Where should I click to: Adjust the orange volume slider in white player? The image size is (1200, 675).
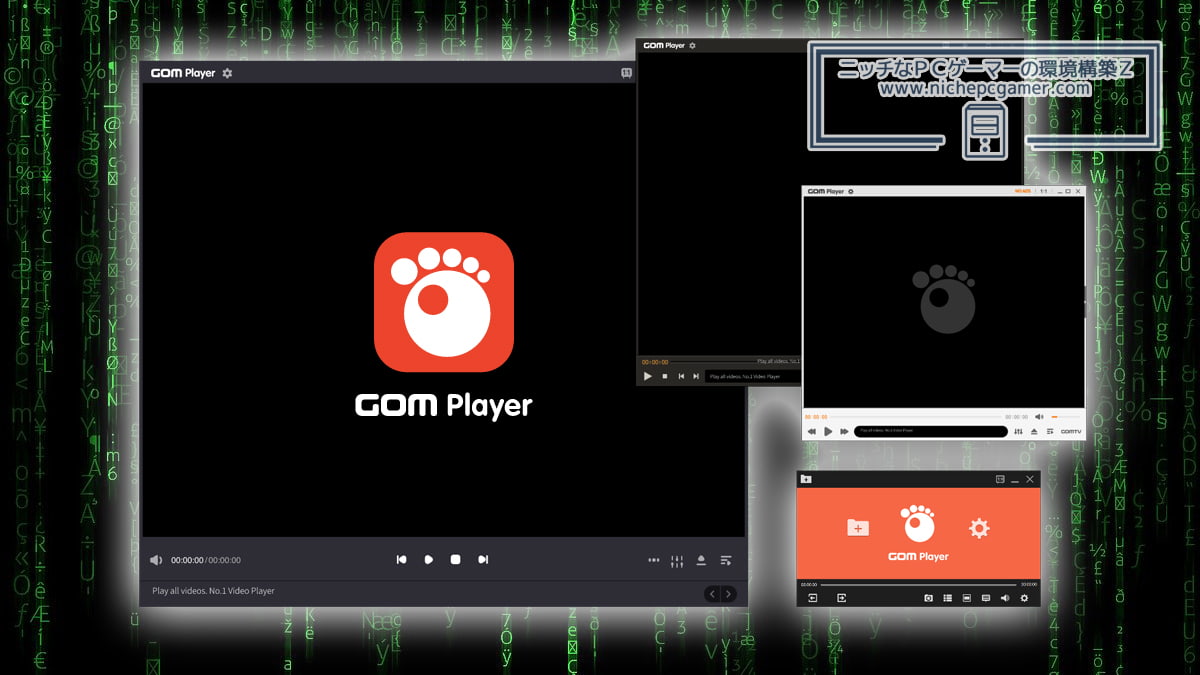[1064, 417]
